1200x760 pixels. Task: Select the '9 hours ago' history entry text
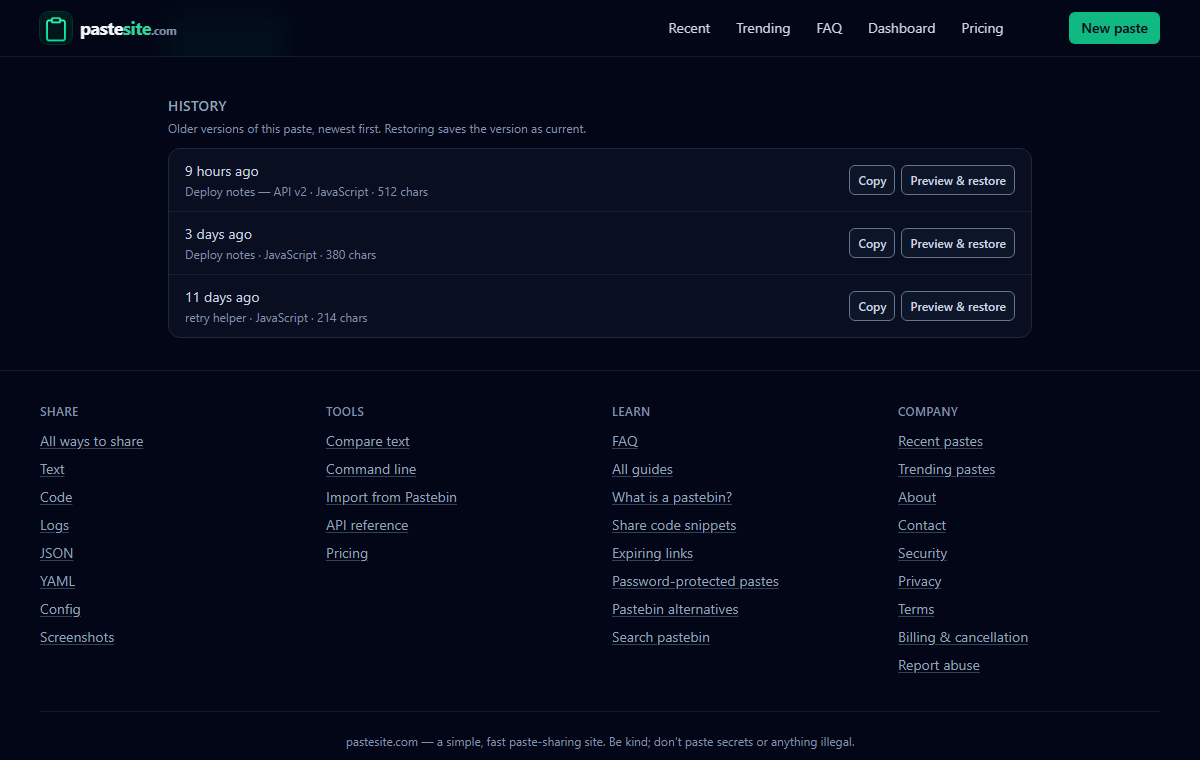222,171
